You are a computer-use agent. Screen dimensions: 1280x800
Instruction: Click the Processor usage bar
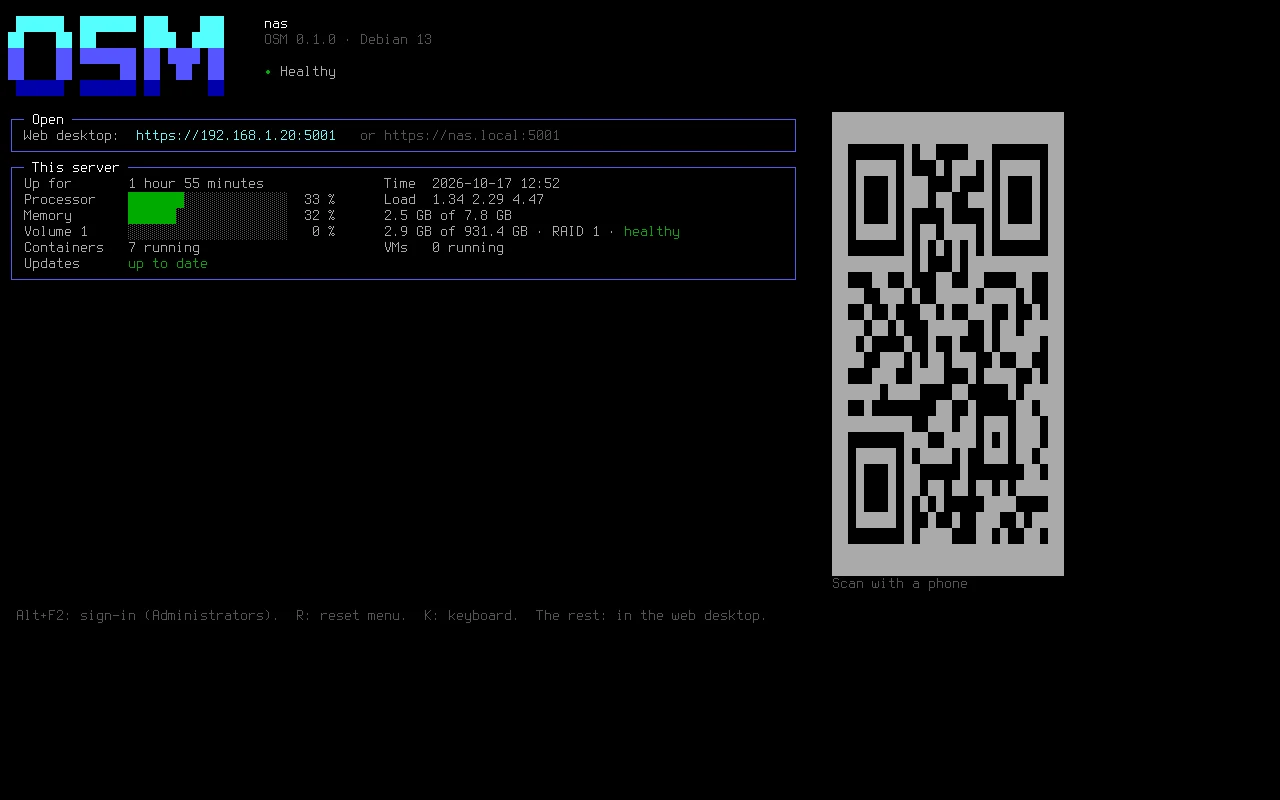208,200
